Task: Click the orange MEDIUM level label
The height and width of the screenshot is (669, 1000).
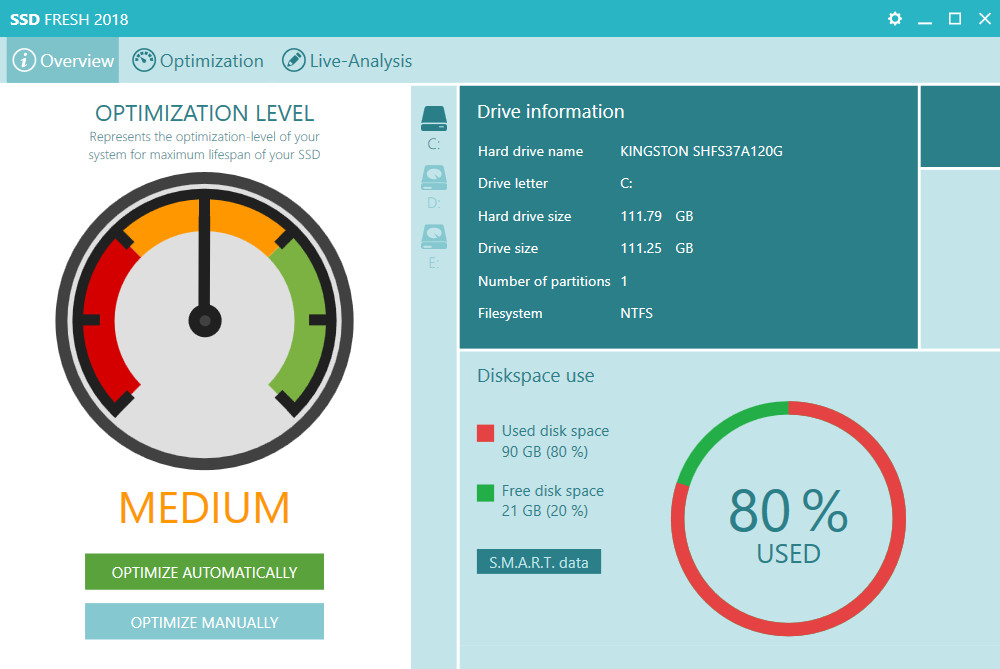Action: [x=204, y=508]
